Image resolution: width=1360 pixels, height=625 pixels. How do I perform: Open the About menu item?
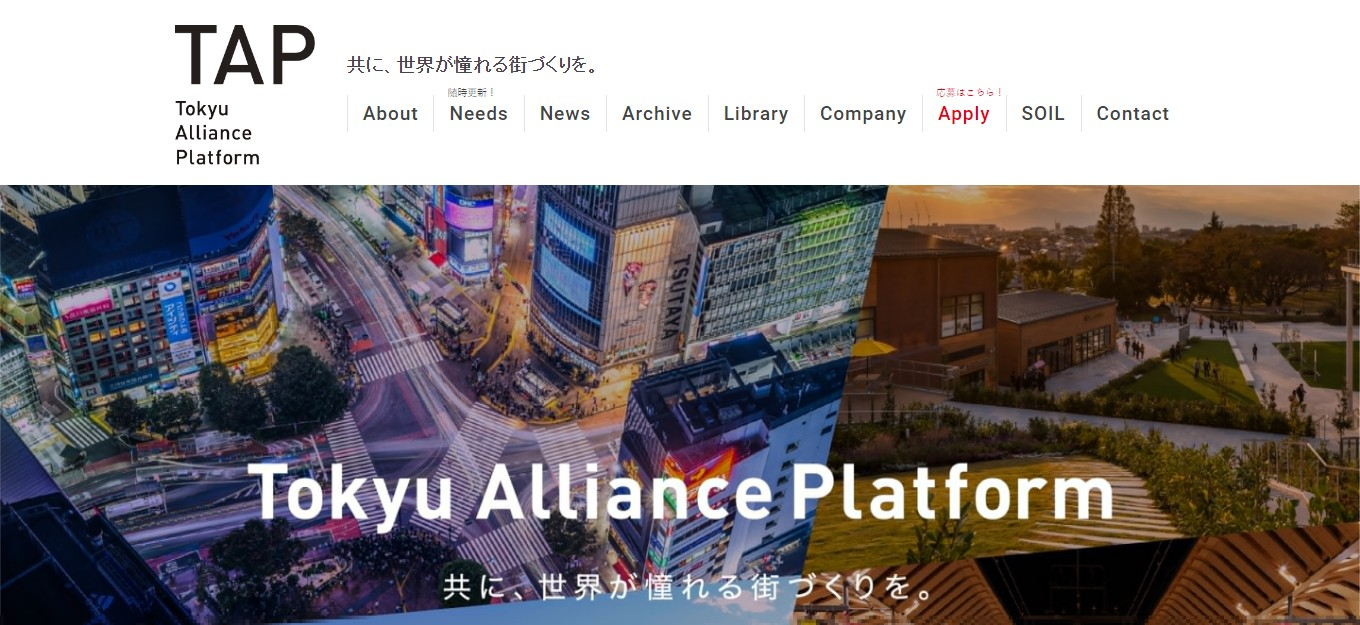tap(390, 114)
